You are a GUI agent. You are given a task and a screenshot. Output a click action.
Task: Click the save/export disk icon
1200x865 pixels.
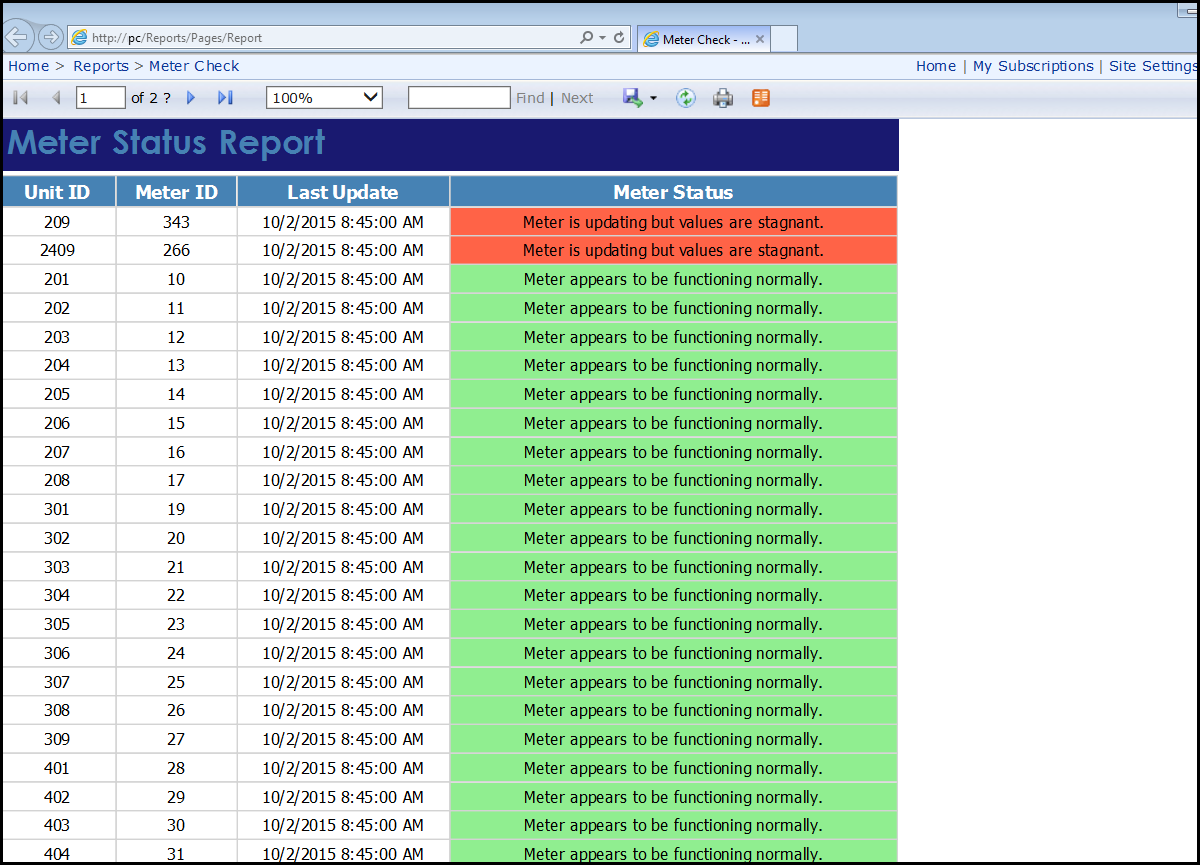click(632, 98)
